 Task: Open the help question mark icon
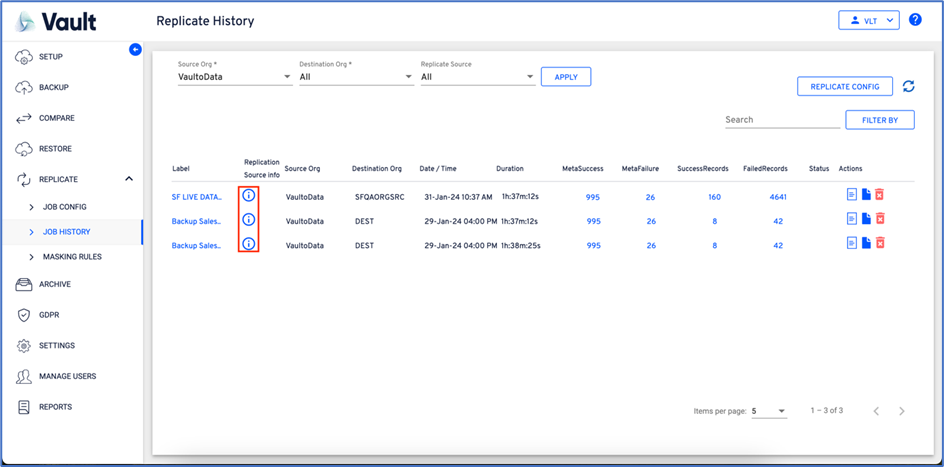[914, 20]
